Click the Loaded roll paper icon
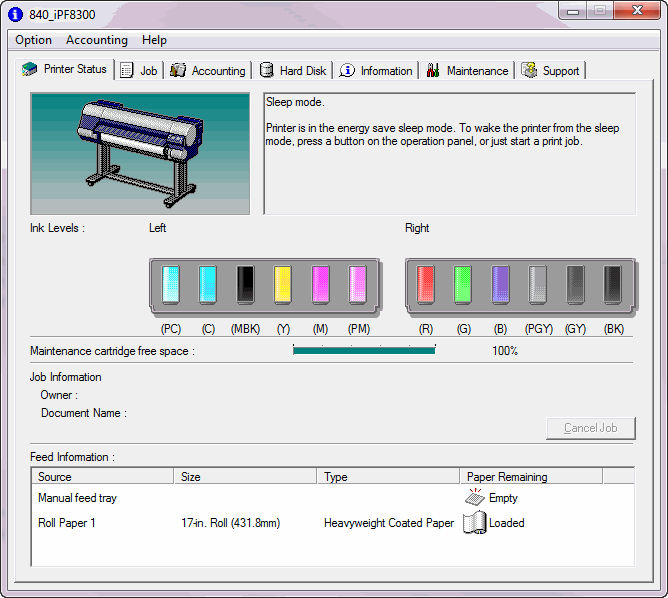 [475, 523]
